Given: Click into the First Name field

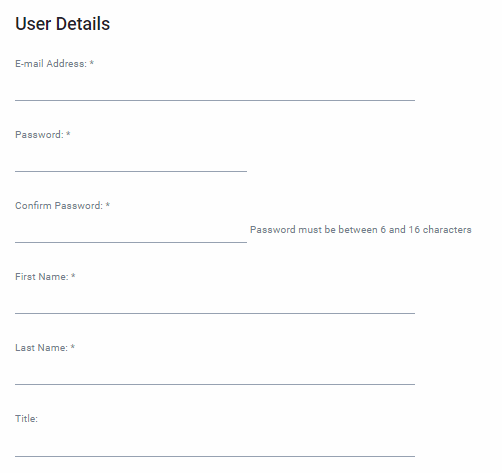Looking at the screenshot, I should point(215,301).
